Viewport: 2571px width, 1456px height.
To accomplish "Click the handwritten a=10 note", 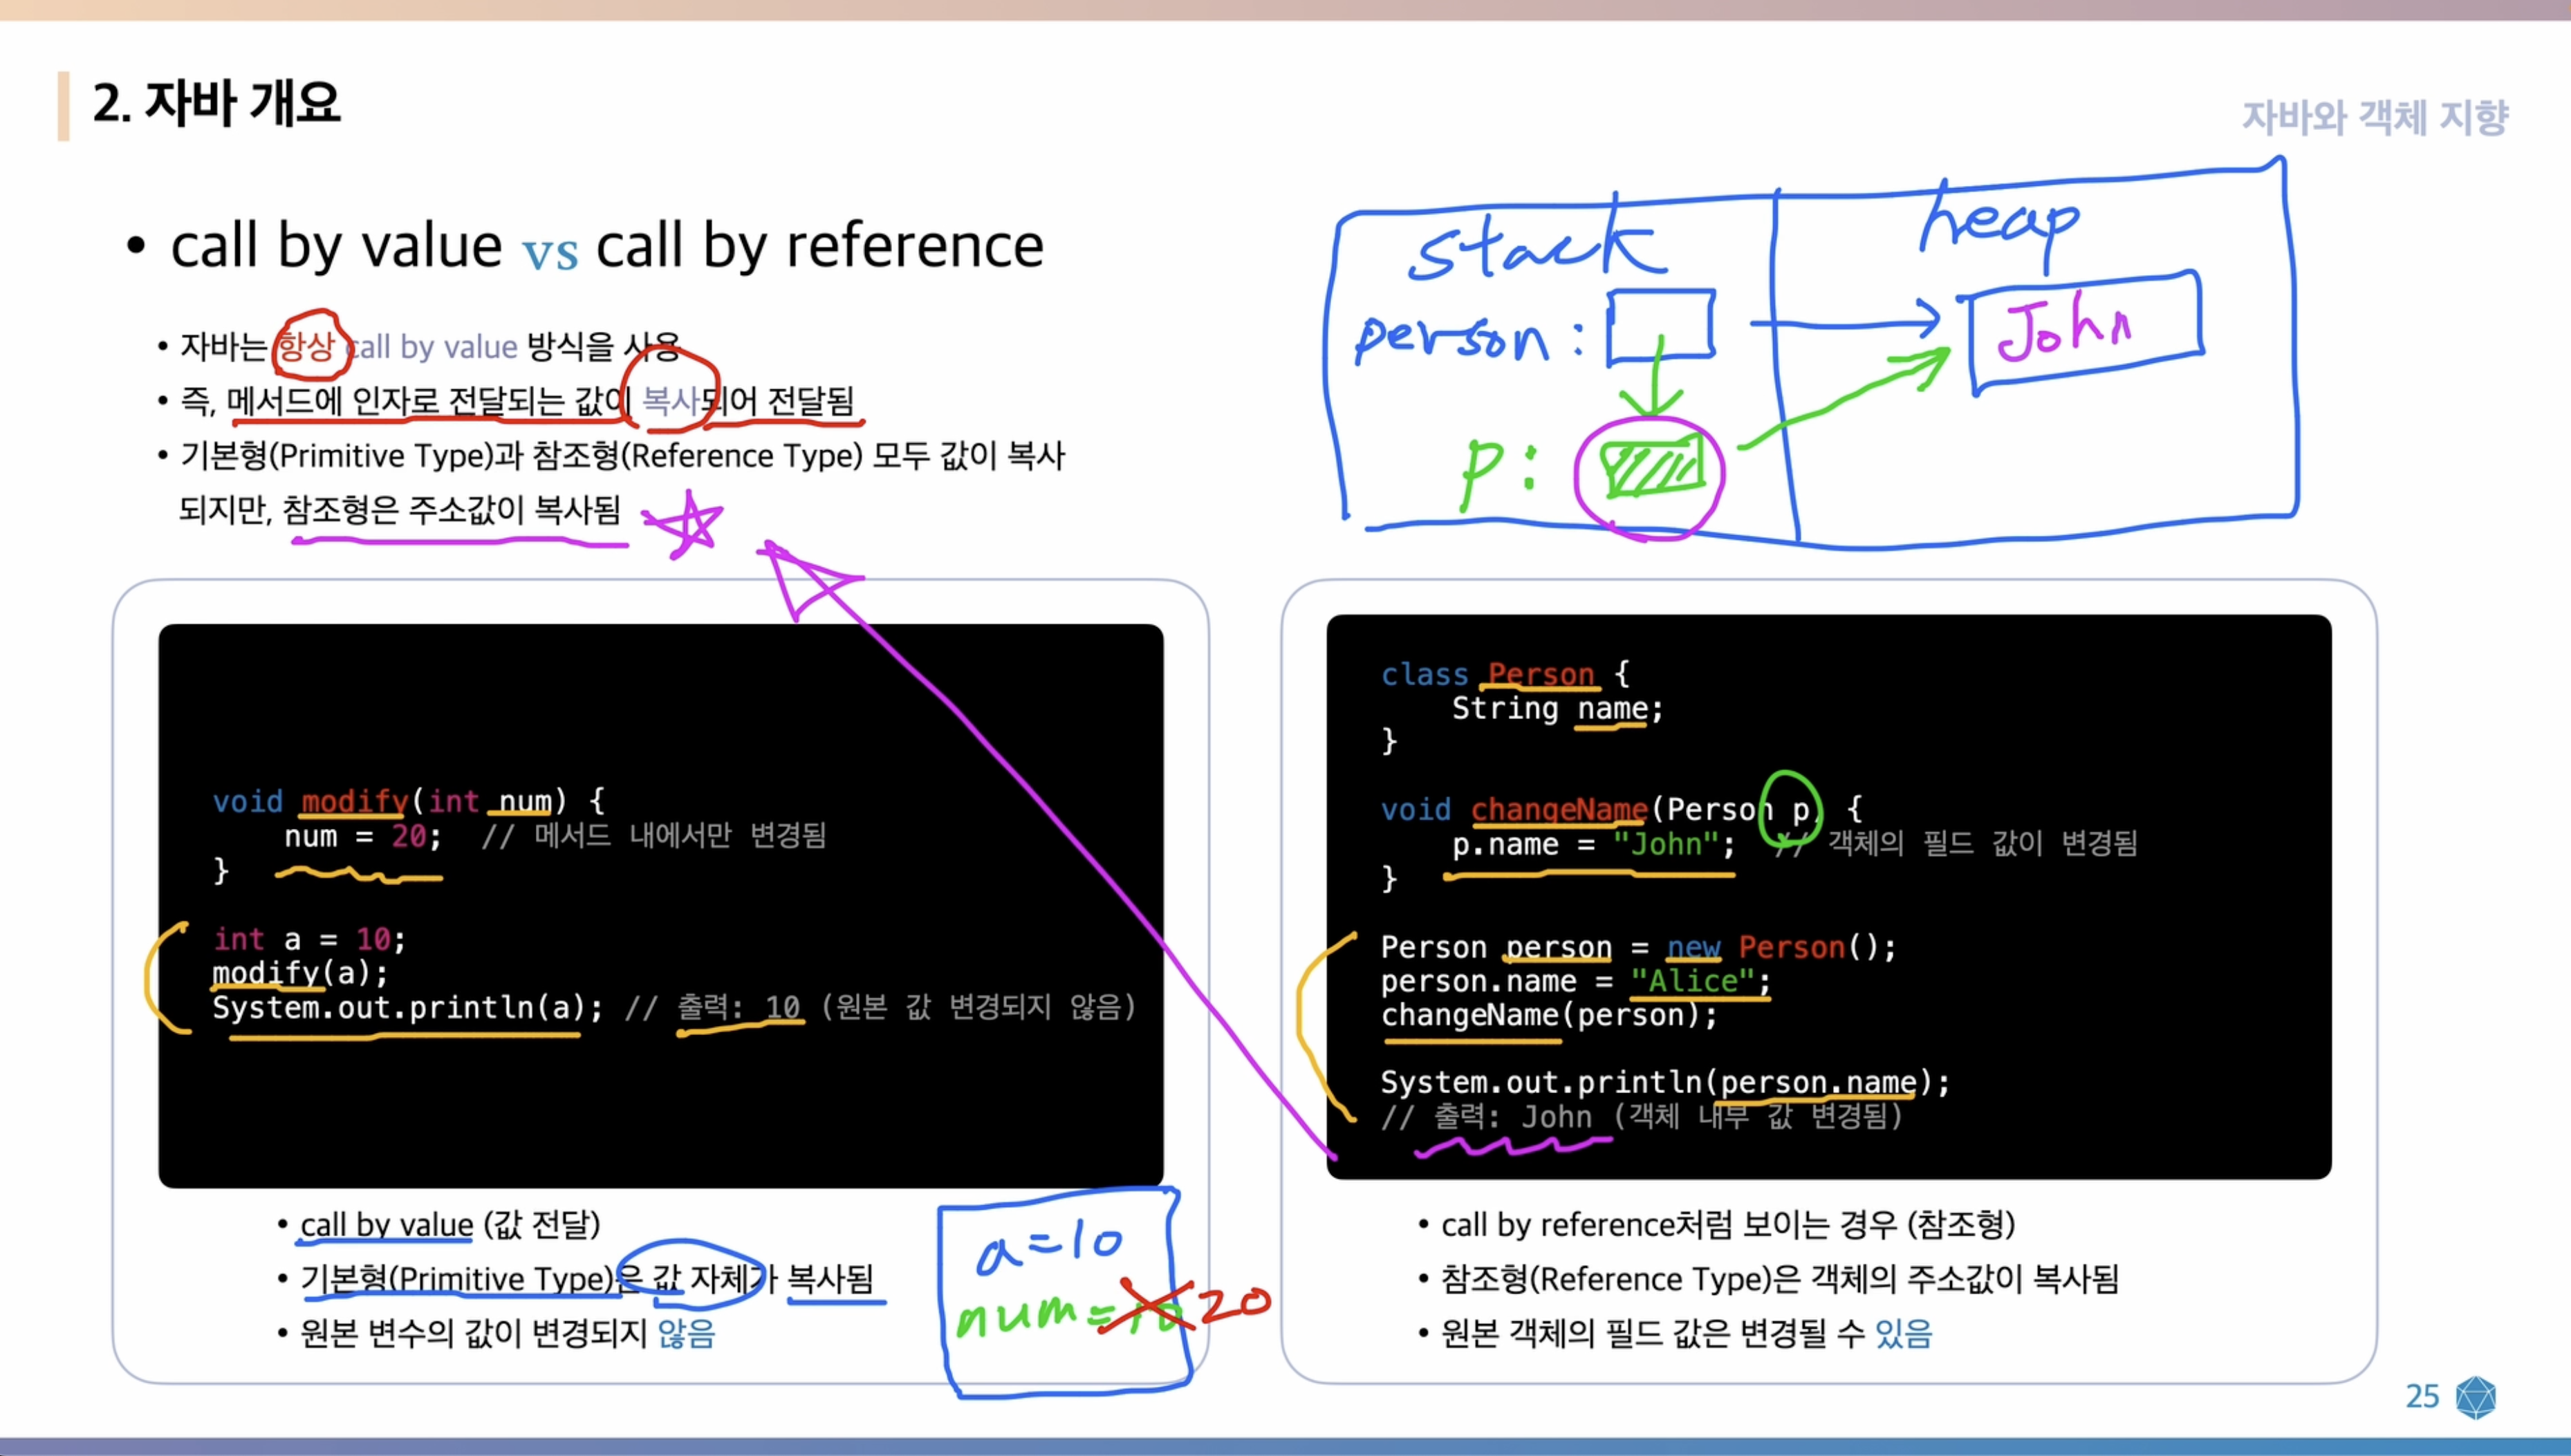I will (x=1048, y=1247).
